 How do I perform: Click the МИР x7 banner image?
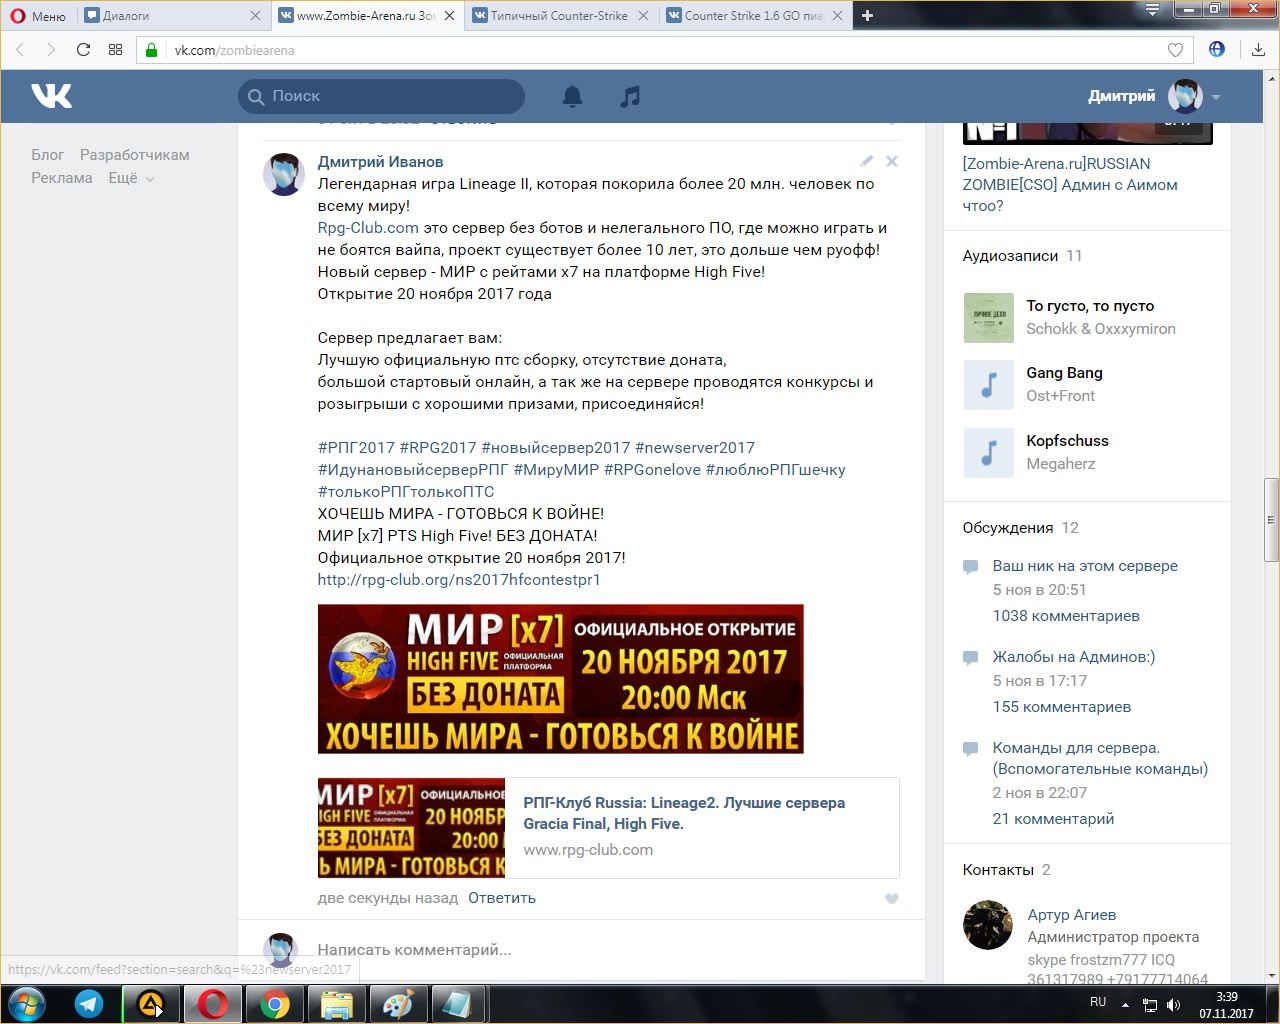click(561, 679)
